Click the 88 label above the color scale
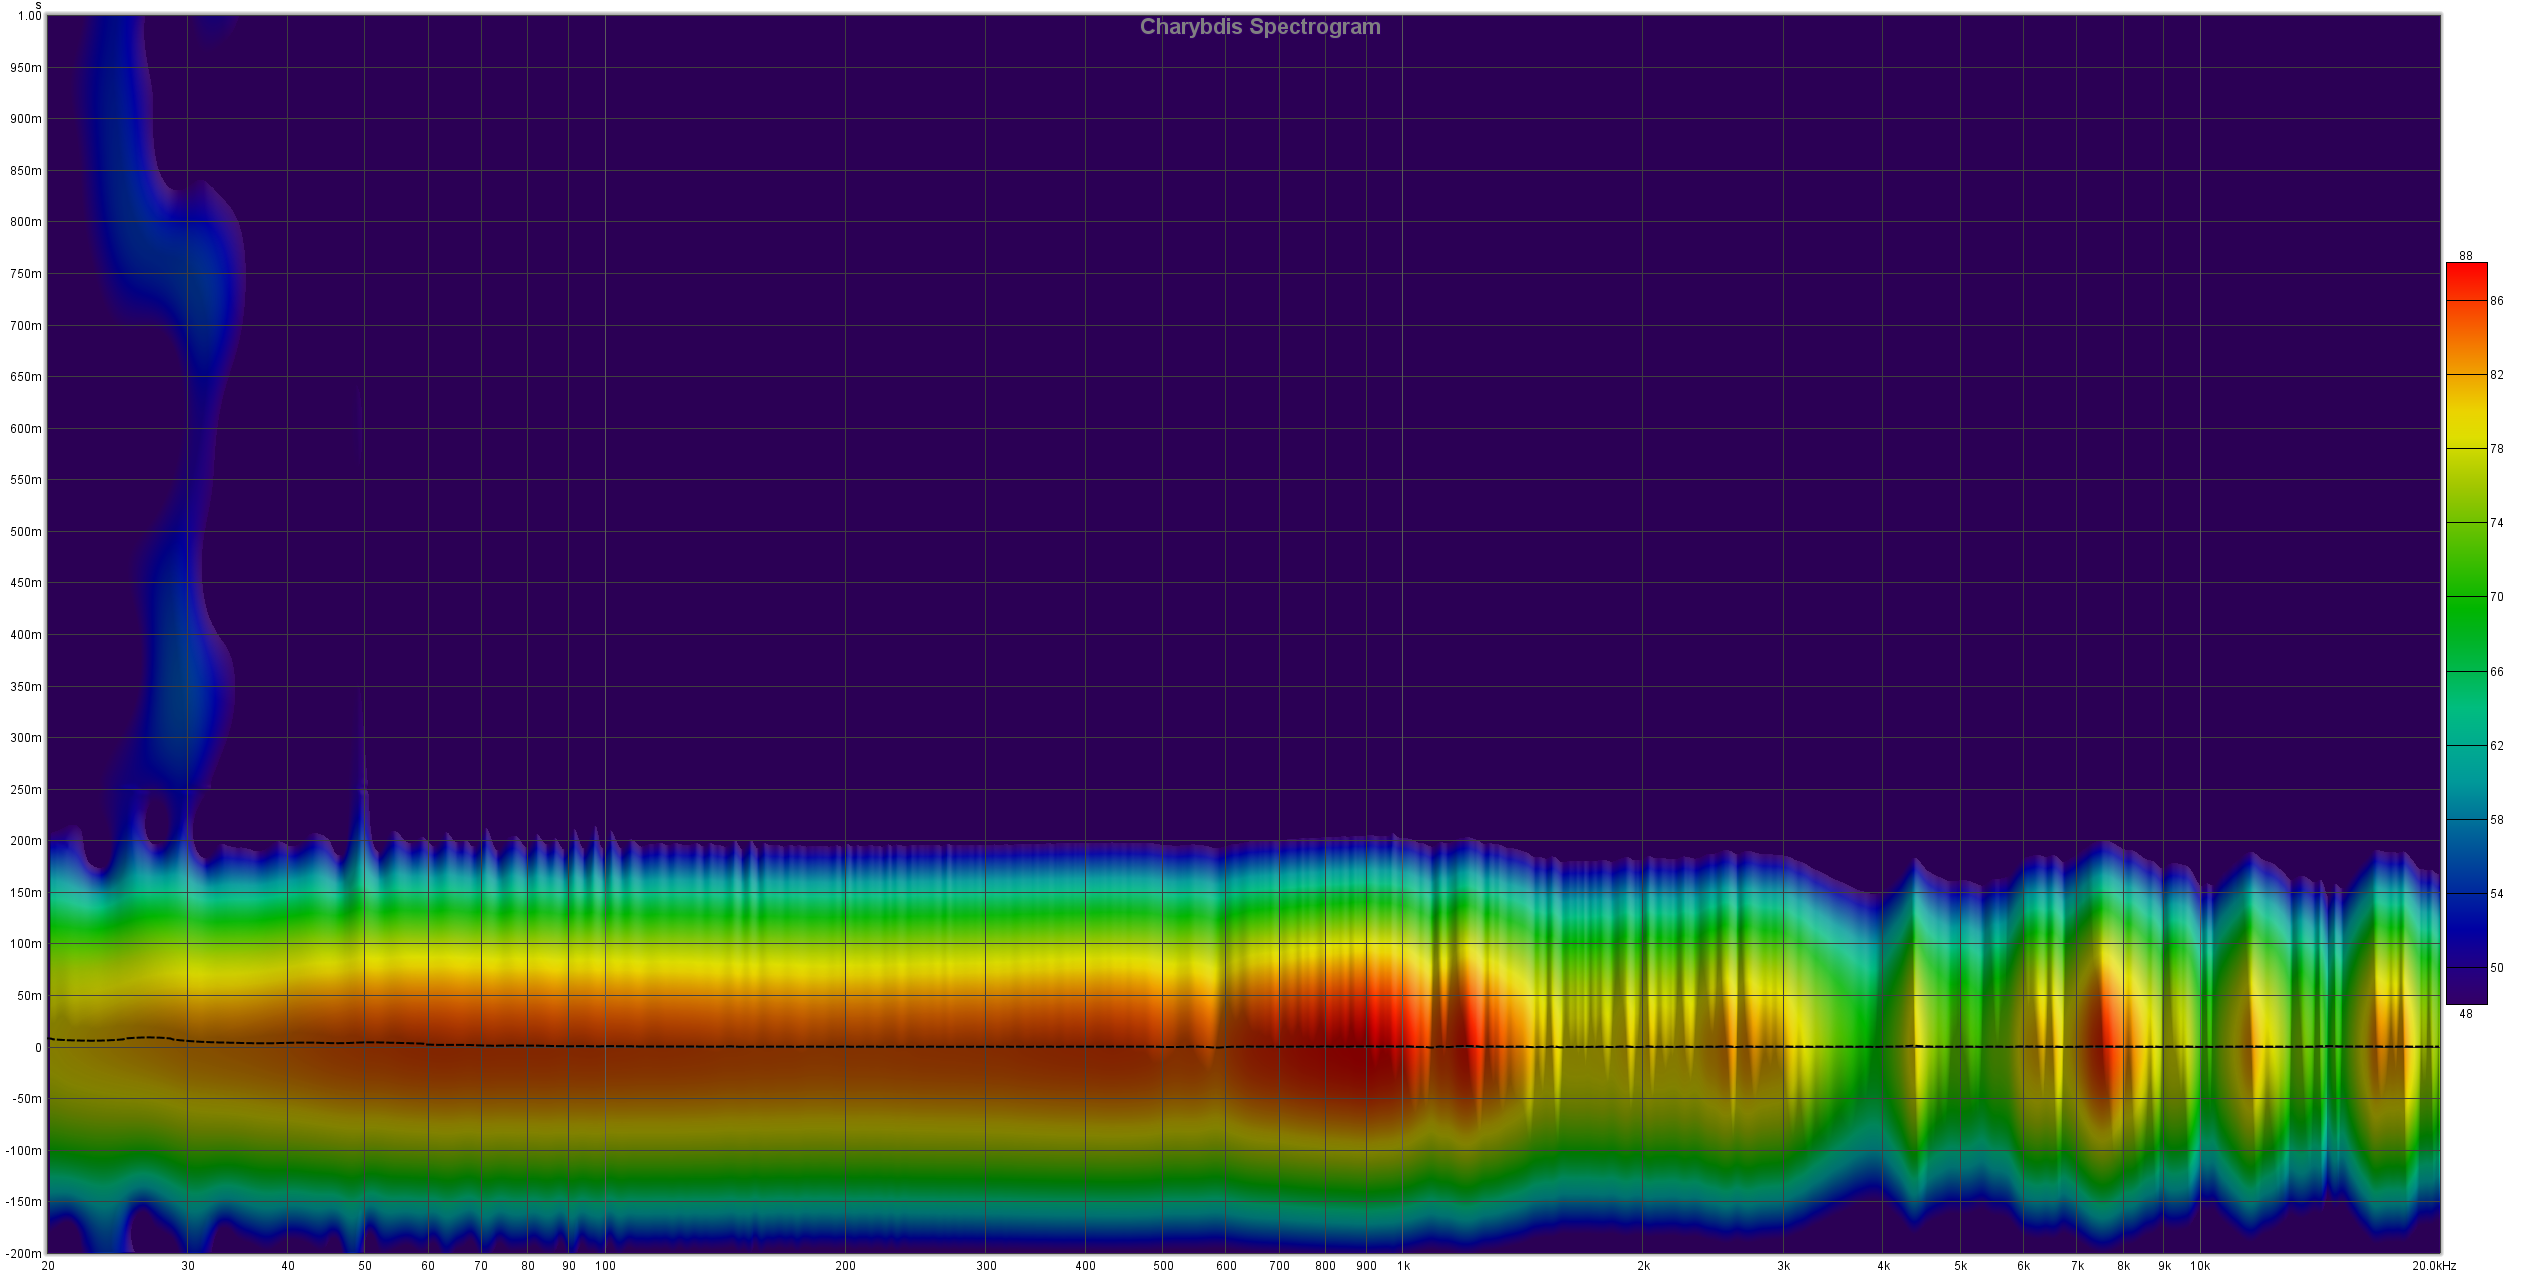The image size is (2522, 1275). pyautogui.click(x=2465, y=256)
